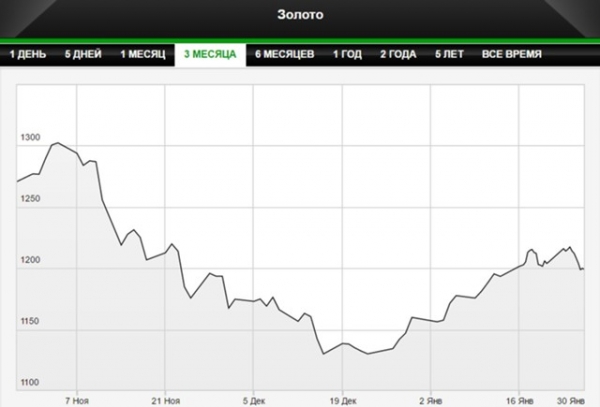Select the 5 ДНЕЙ tab
This screenshot has width=600, height=407.
(x=84, y=54)
